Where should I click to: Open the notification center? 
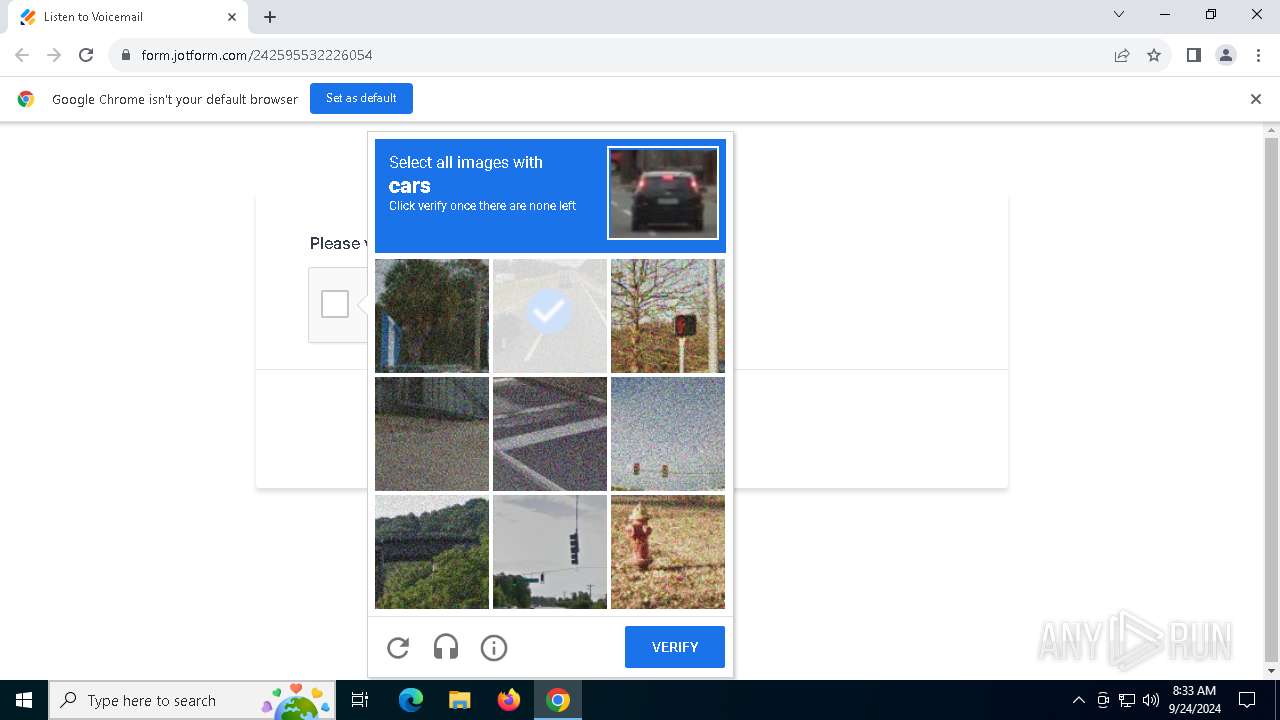coord(1247,700)
